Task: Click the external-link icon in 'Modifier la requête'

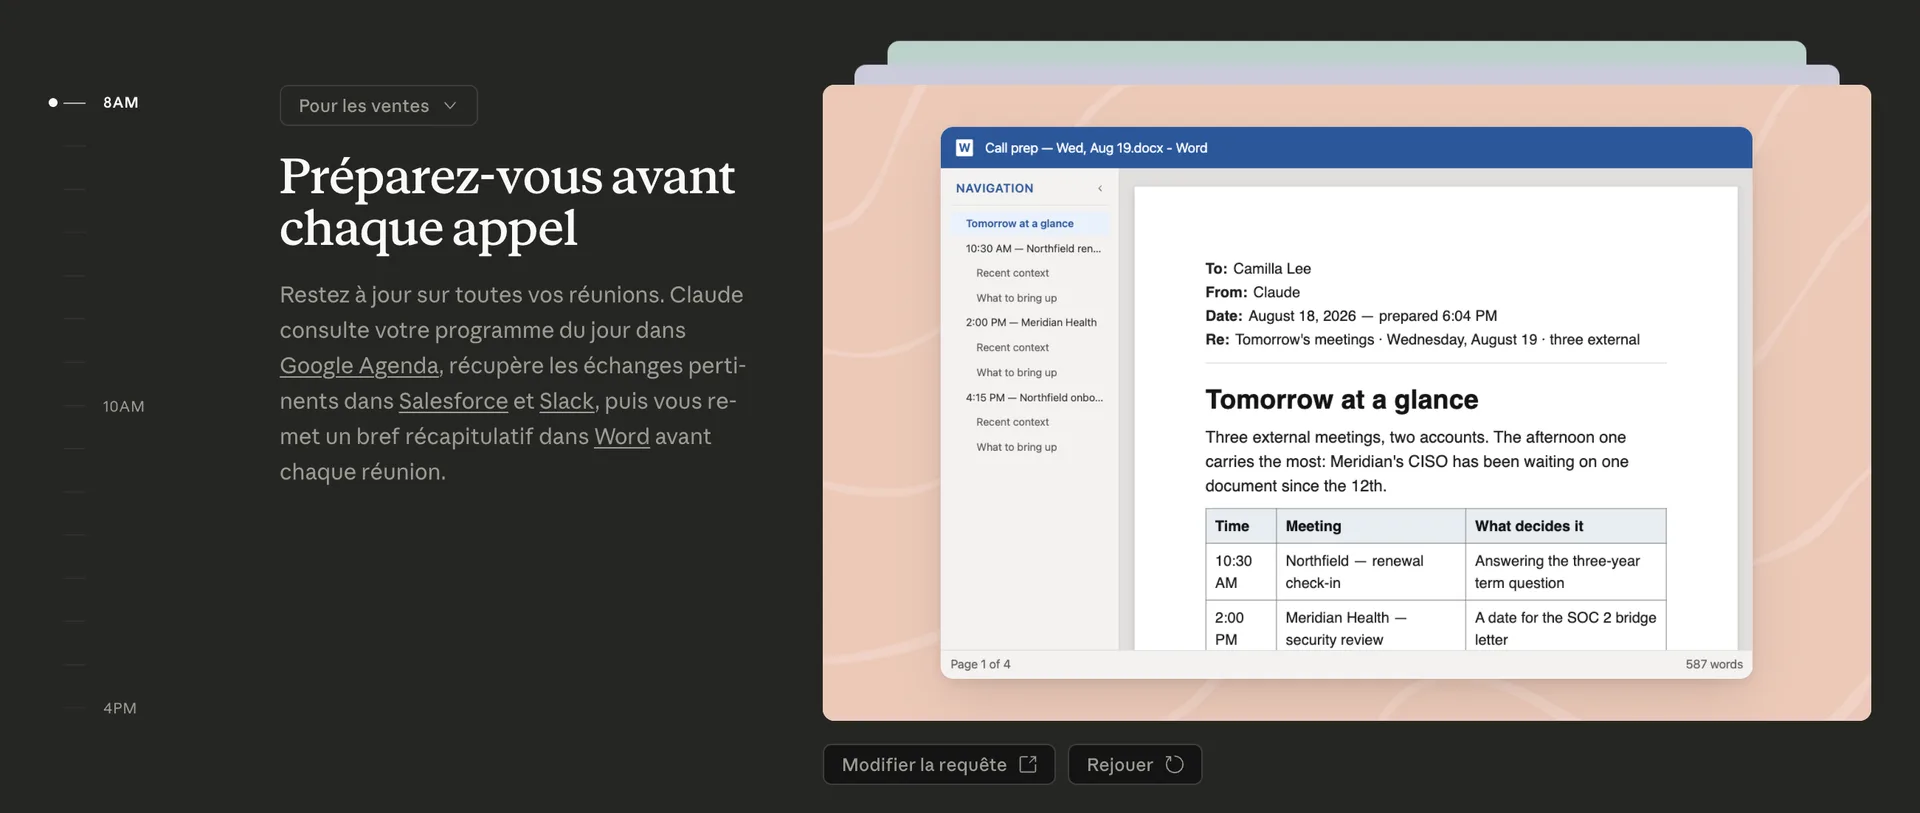Action: 1027,764
